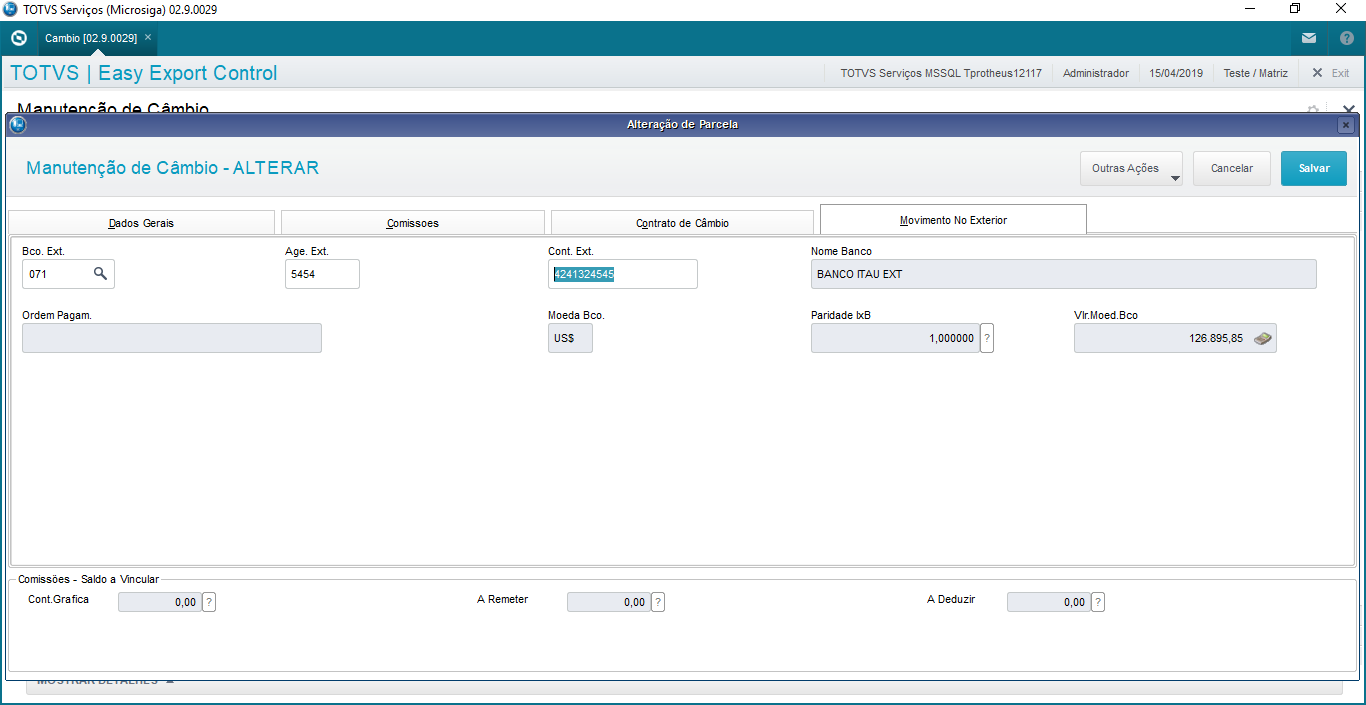
Task: Click the Cont.Grafica value field
Action: (x=160, y=602)
